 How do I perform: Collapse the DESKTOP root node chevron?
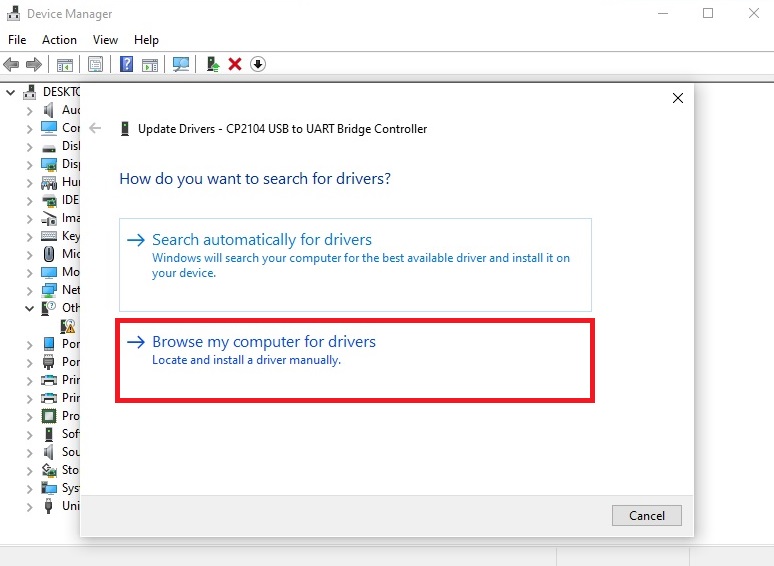tap(10, 92)
